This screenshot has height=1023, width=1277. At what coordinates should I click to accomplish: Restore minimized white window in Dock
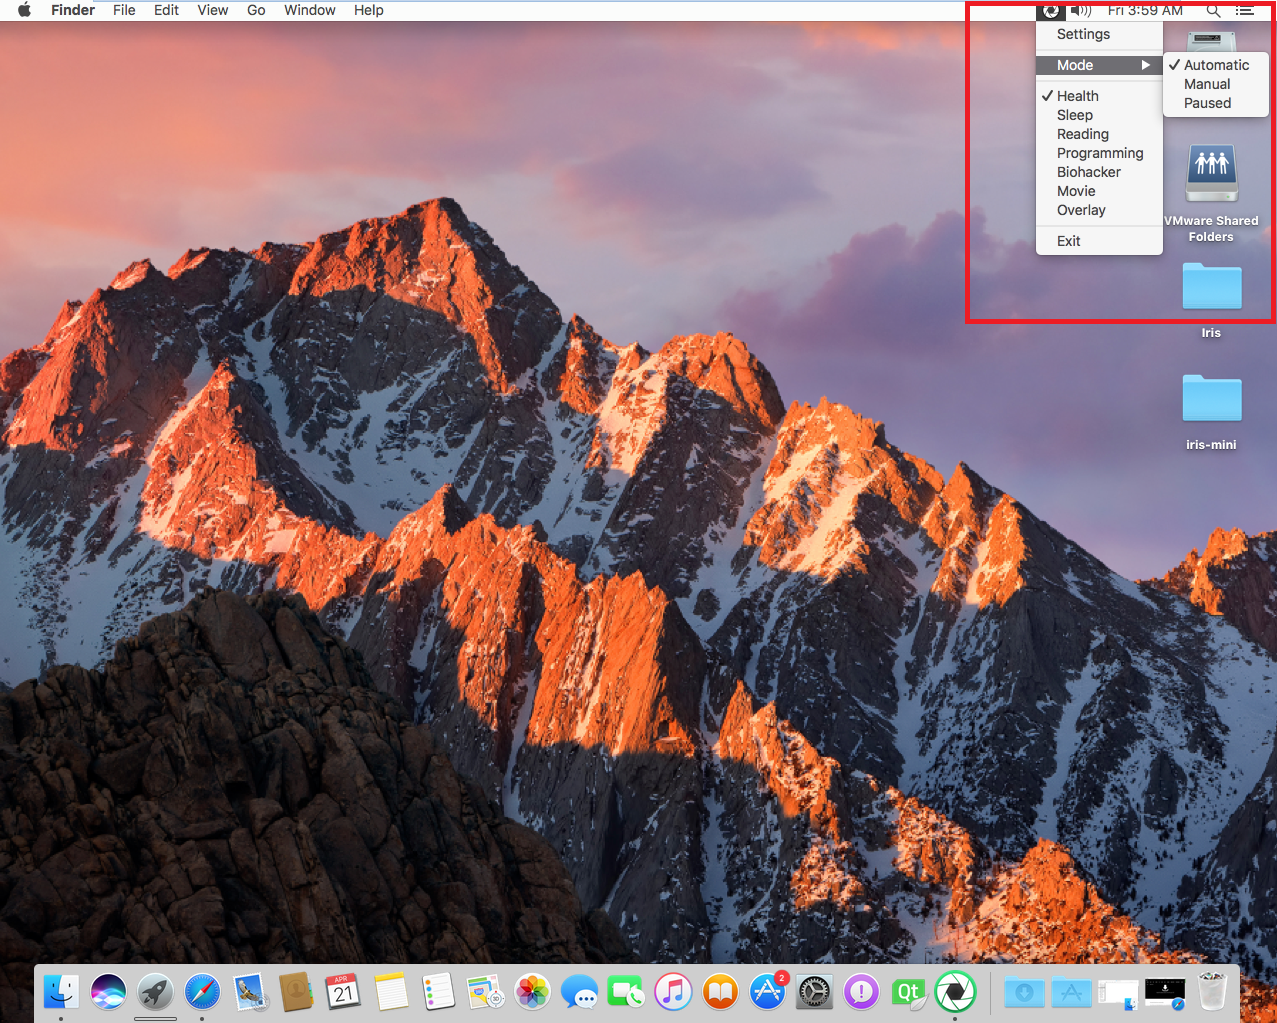[x=1118, y=993]
